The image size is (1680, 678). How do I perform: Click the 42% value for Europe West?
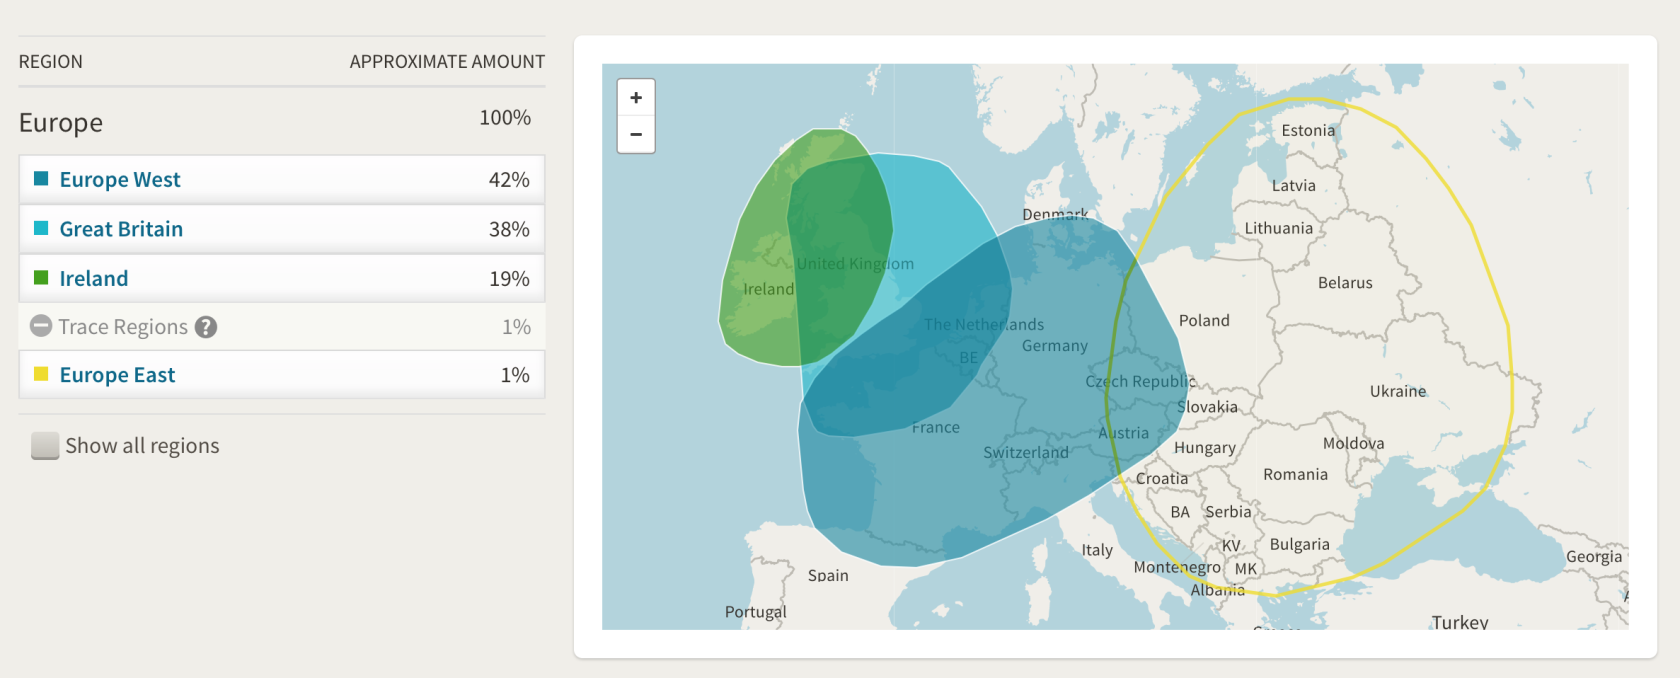[x=508, y=180]
